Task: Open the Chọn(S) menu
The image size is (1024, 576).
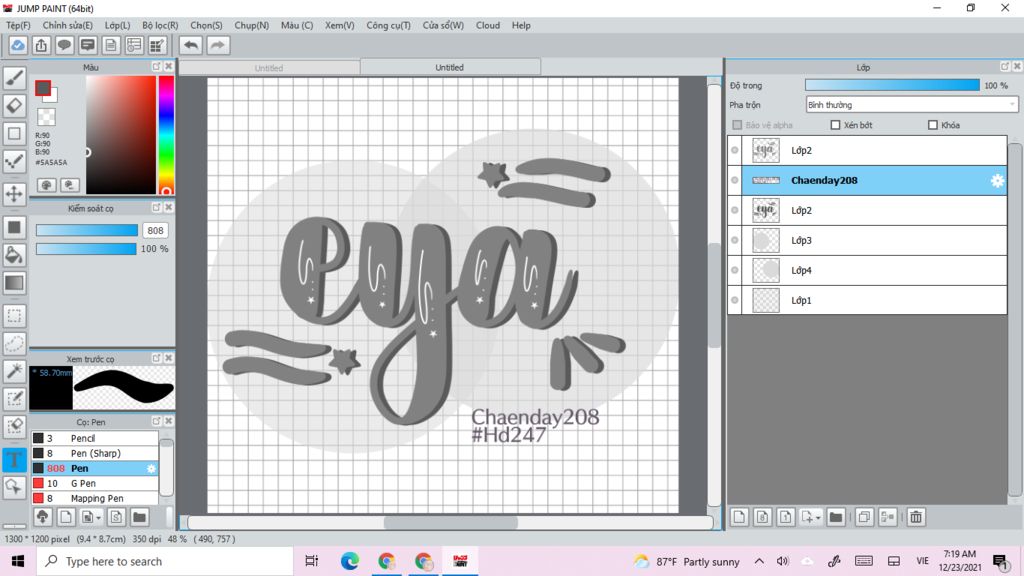Action: click(x=206, y=25)
